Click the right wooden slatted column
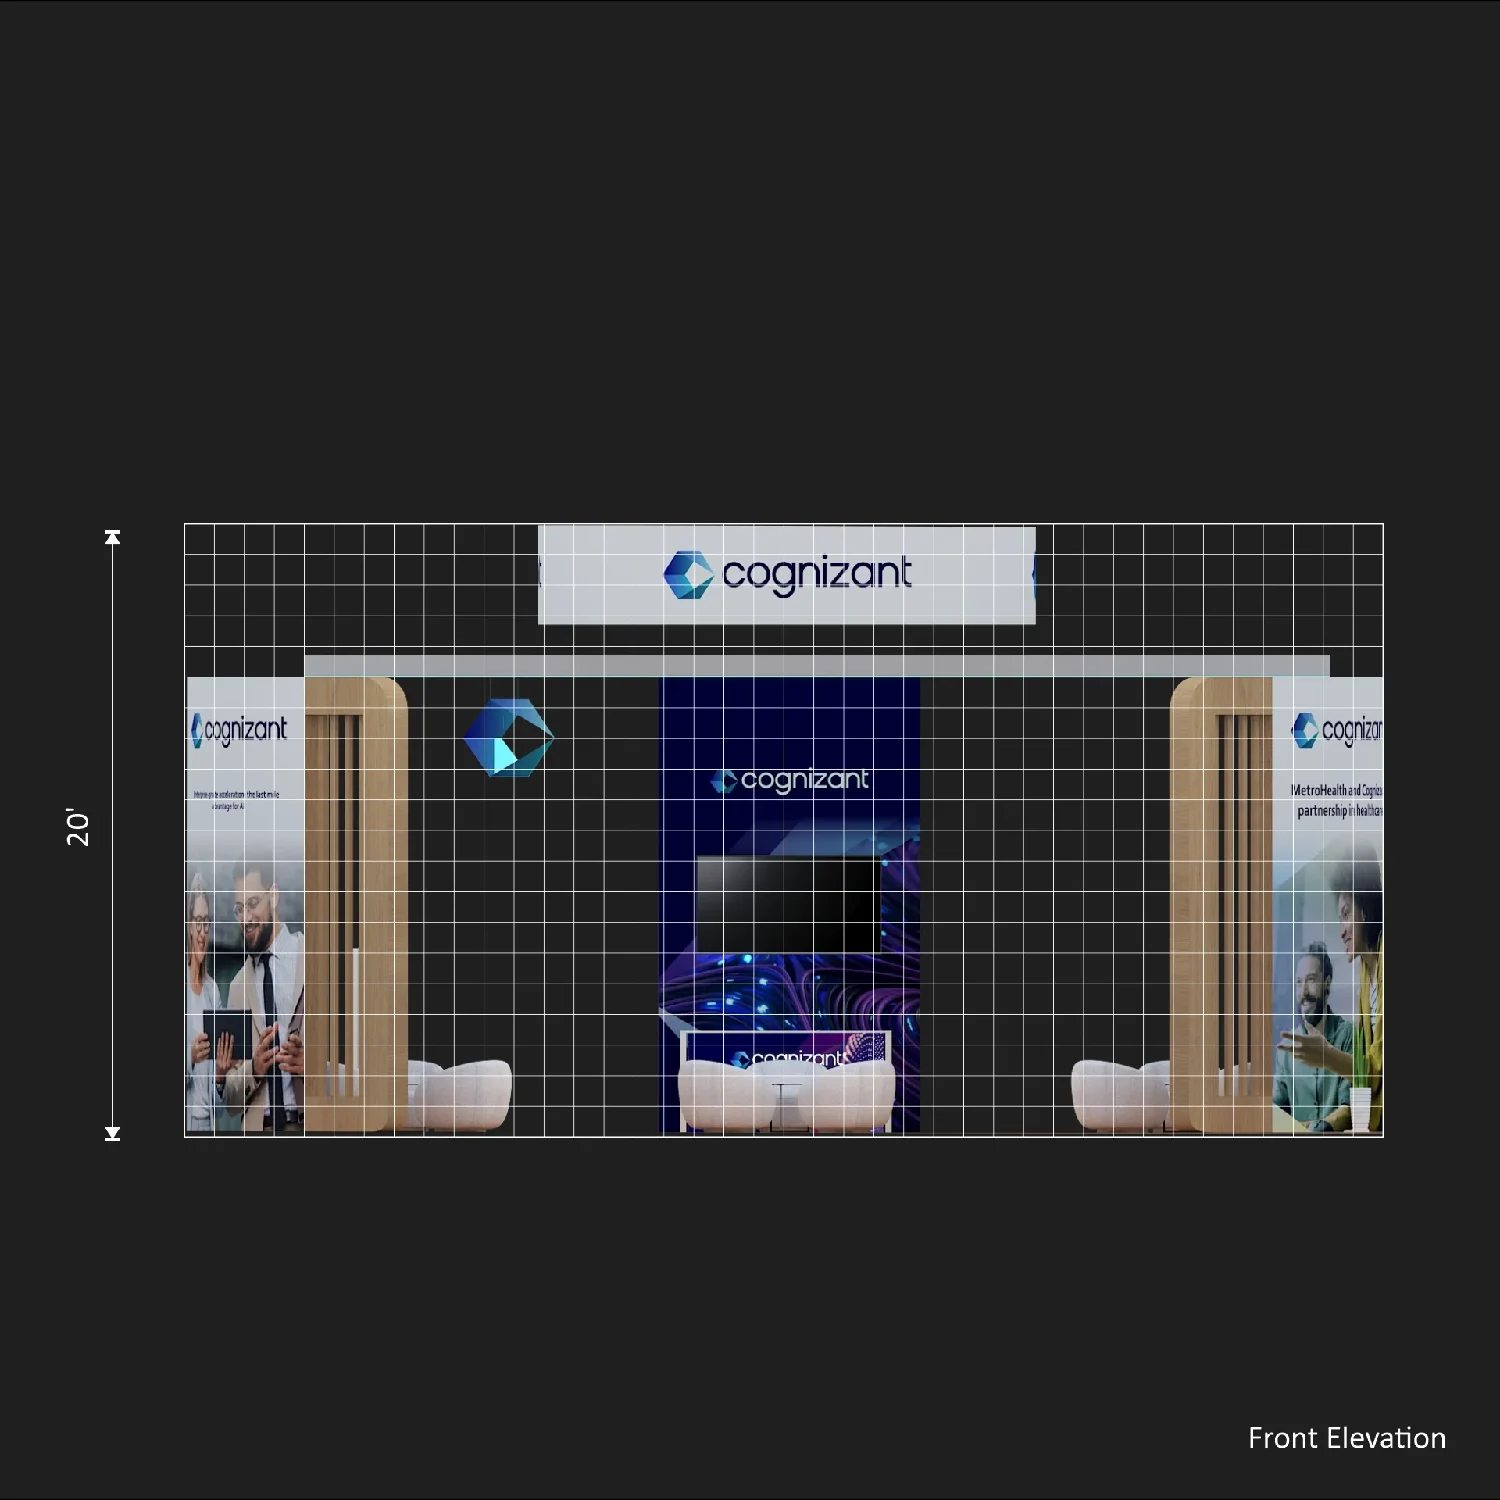Viewport: 1500px width, 1500px height. [1222, 905]
